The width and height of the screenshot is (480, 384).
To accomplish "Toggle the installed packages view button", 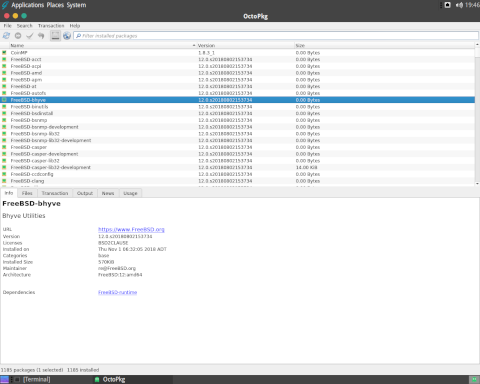I will [55, 35].
